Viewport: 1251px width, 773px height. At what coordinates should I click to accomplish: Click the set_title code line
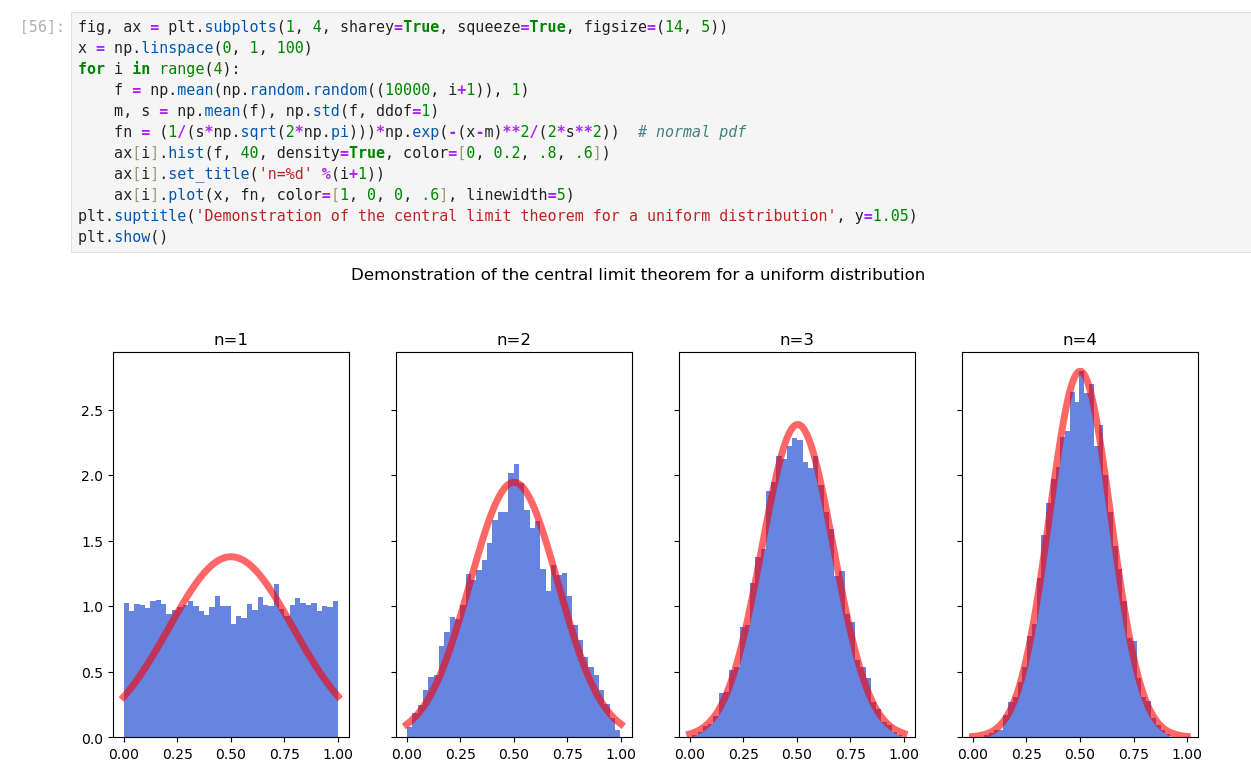[249, 174]
